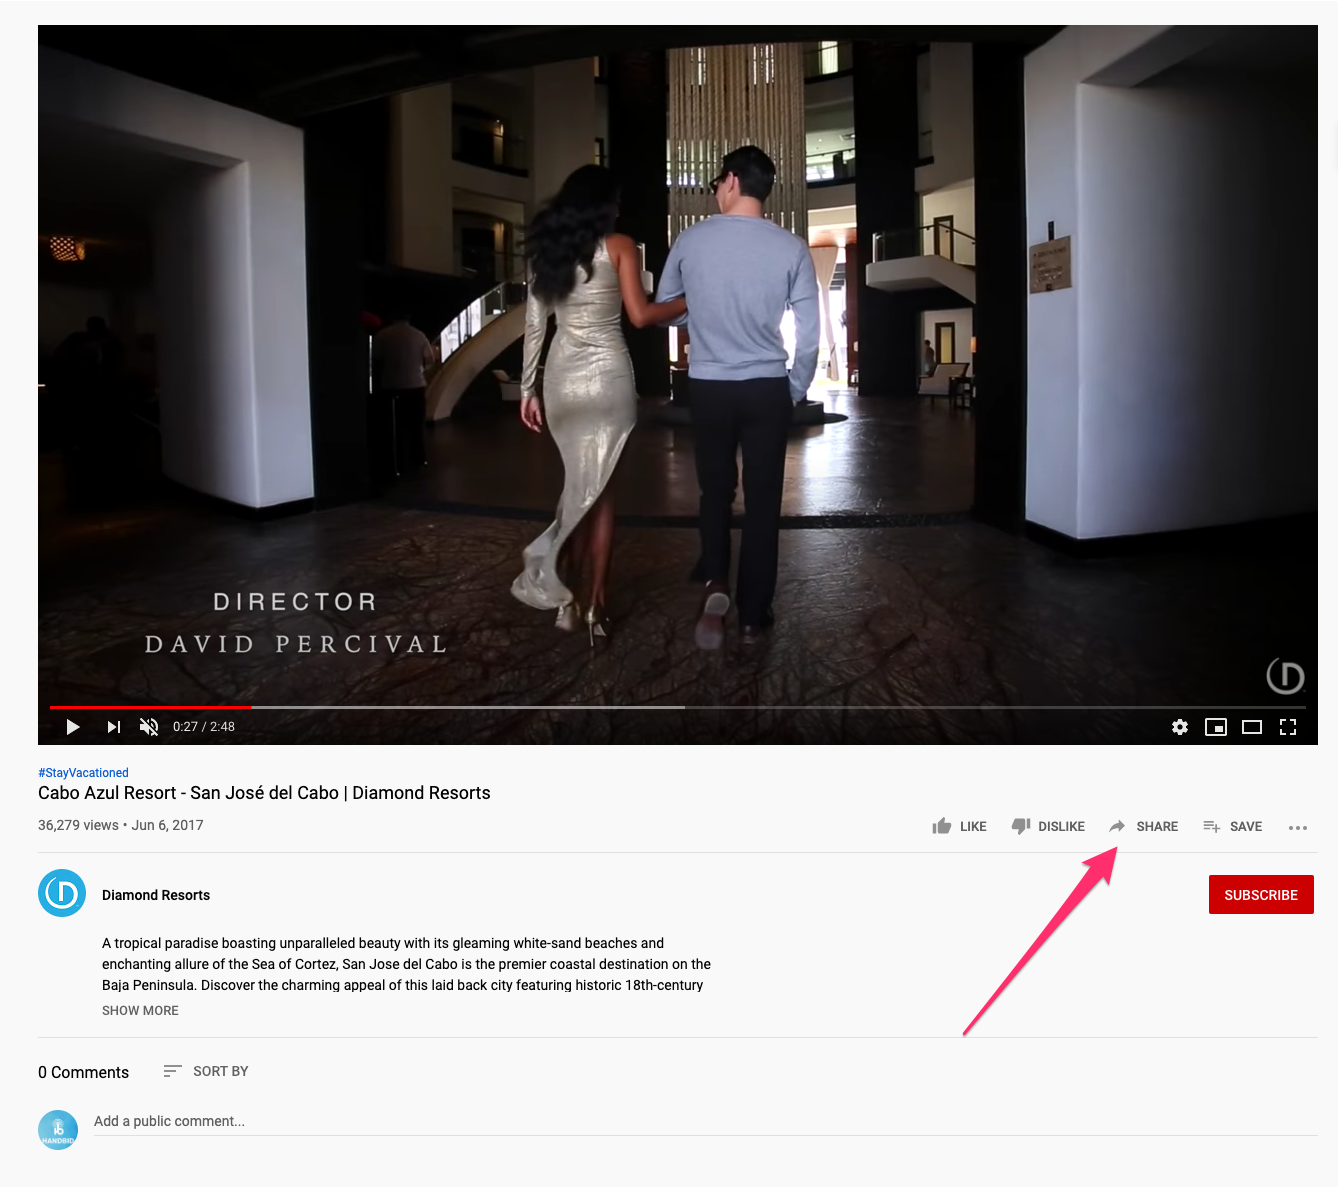Subscribe to Diamond Resorts channel
Screen dimensions: 1338x1187
(x=1261, y=895)
